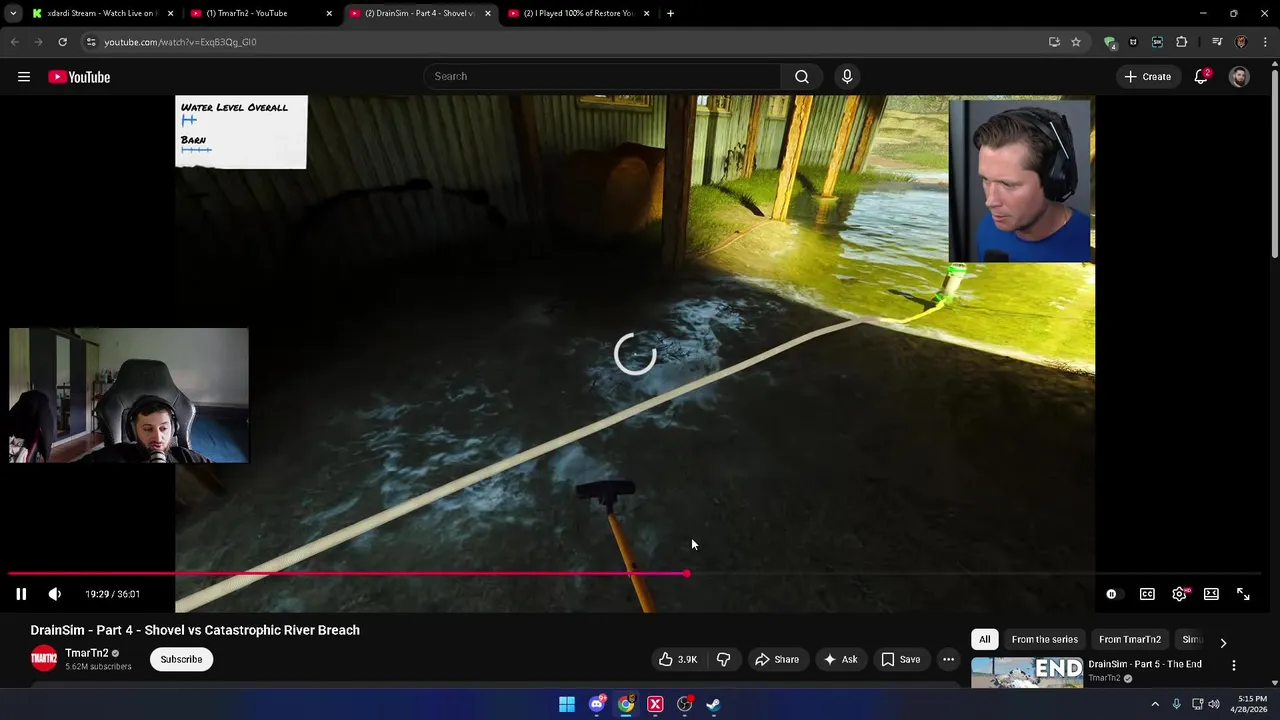Toggle closed captions on the player
This screenshot has width=1280, height=720.
pyautogui.click(x=1147, y=594)
